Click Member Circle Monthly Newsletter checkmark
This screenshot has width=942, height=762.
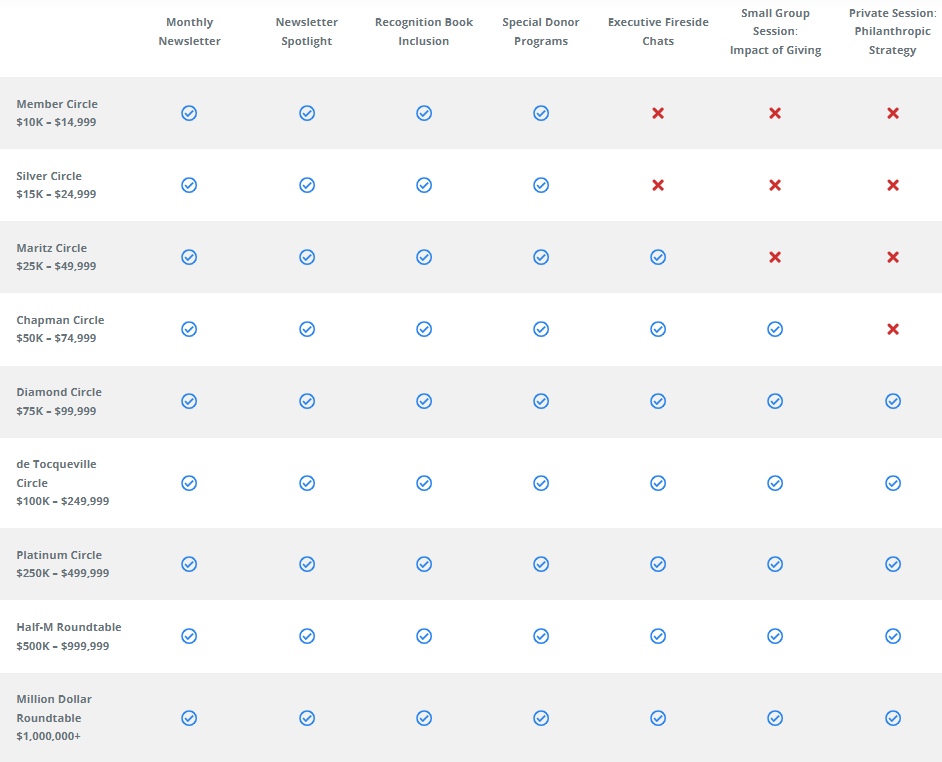point(189,113)
